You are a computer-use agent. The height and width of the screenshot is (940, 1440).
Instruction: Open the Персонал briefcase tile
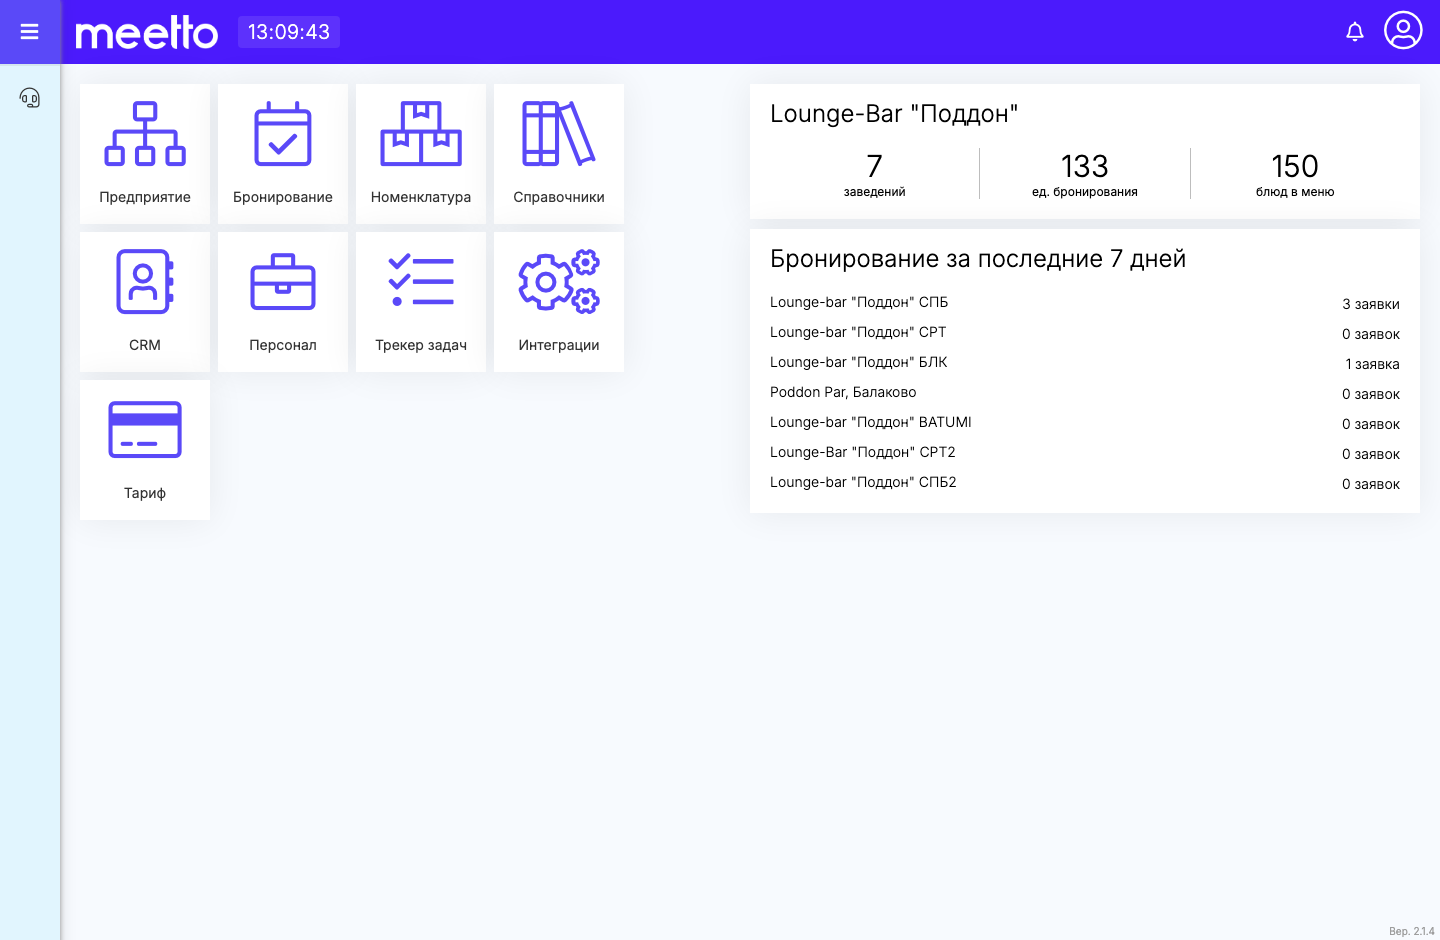point(283,301)
